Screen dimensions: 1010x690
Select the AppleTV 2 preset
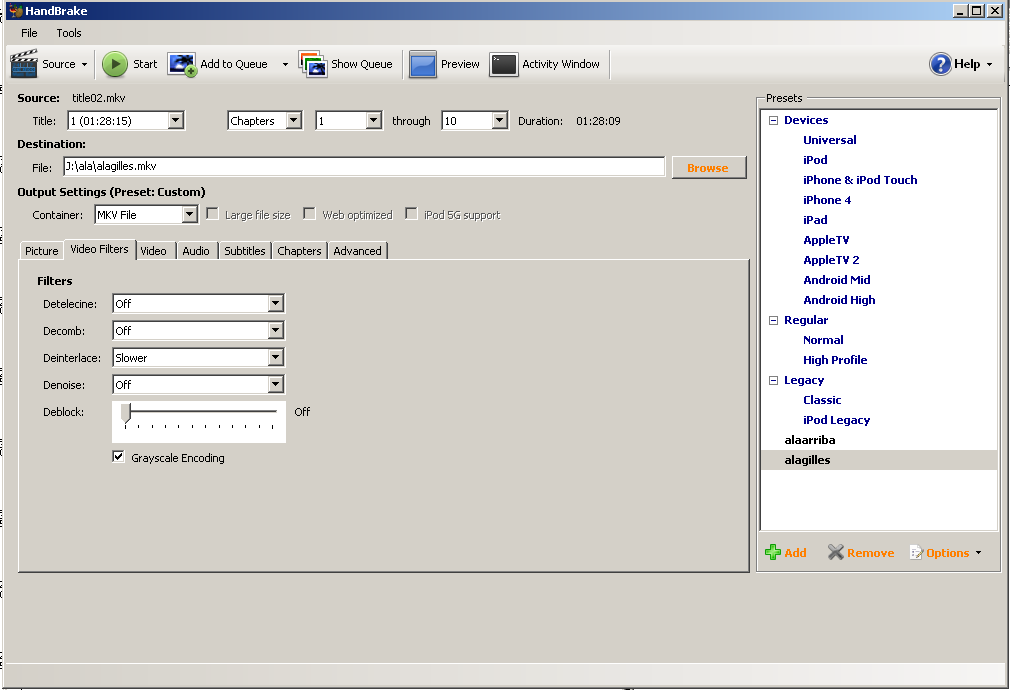coord(831,260)
